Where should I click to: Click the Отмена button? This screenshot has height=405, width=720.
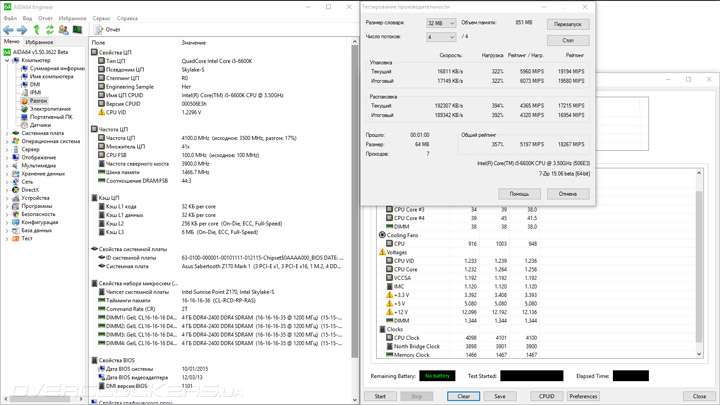coord(568,194)
